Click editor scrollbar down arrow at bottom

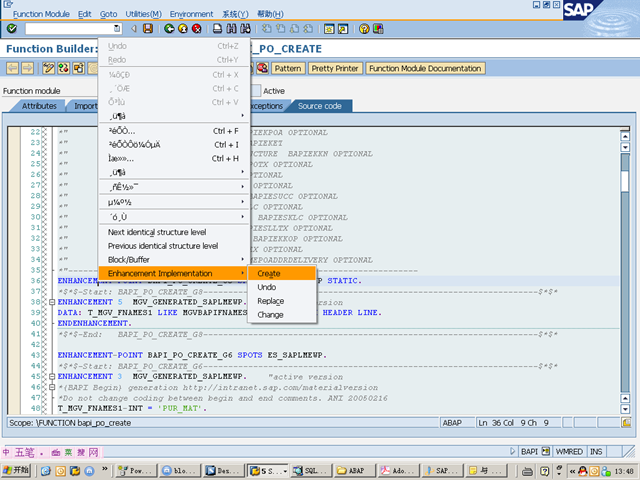coord(625,409)
